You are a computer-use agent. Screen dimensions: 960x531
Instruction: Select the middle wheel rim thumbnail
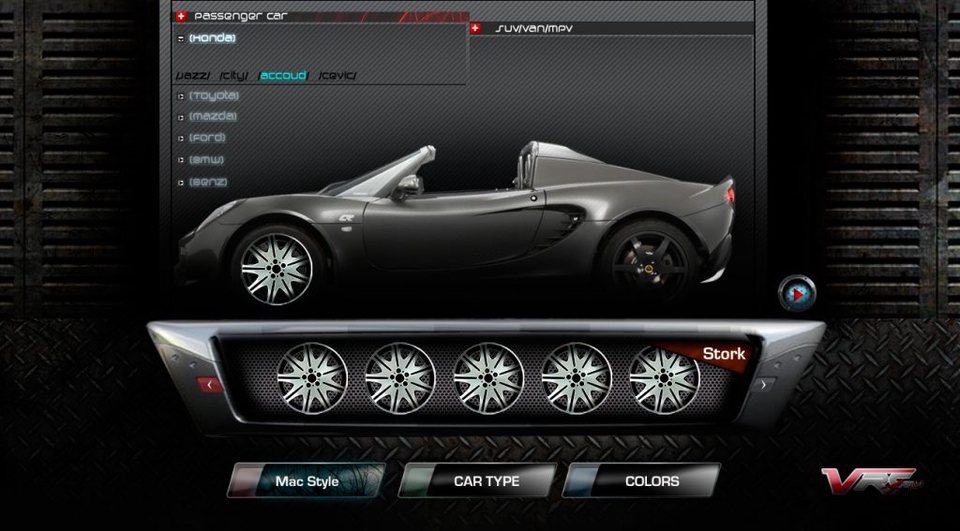click(x=489, y=378)
